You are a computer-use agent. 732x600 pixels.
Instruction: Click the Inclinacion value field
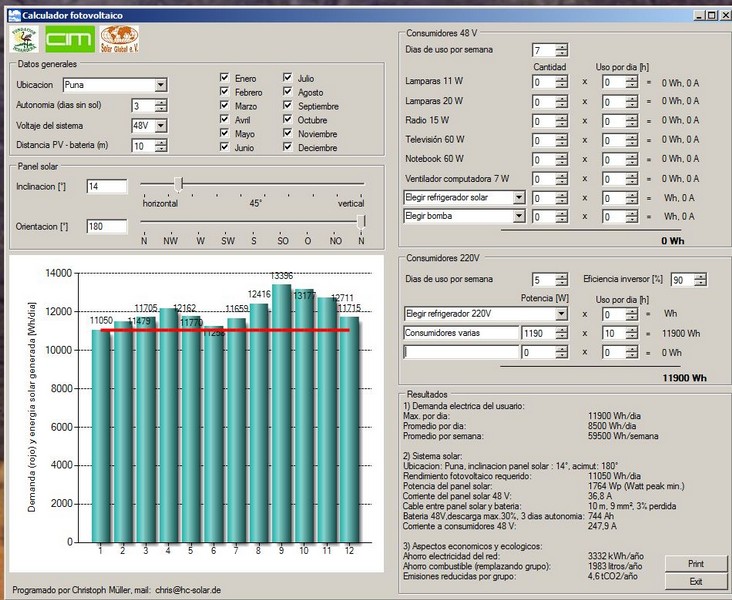click(x=107, y=187)
